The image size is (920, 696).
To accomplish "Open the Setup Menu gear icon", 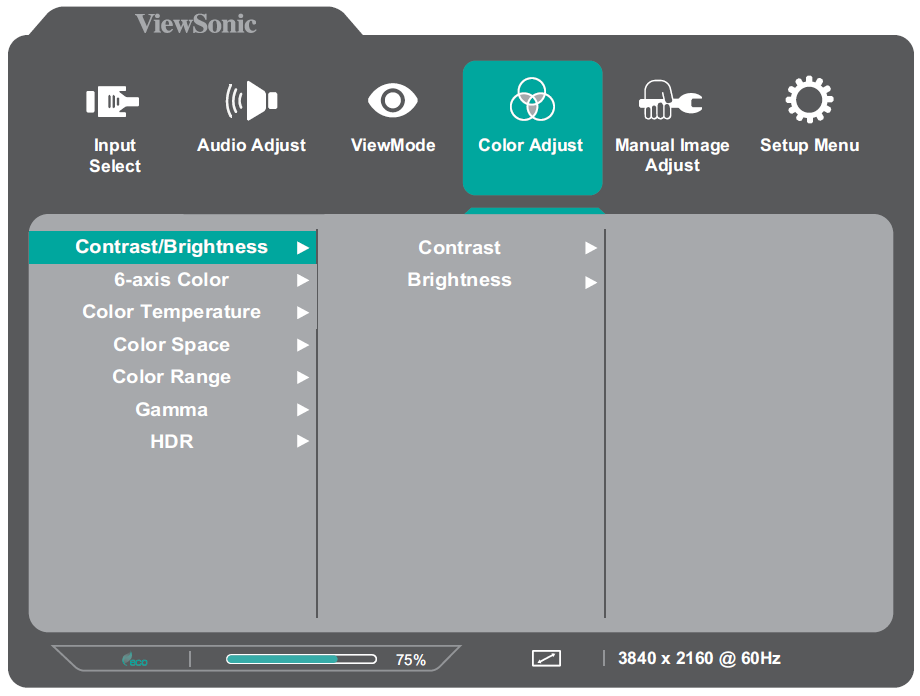I will 809,100.
